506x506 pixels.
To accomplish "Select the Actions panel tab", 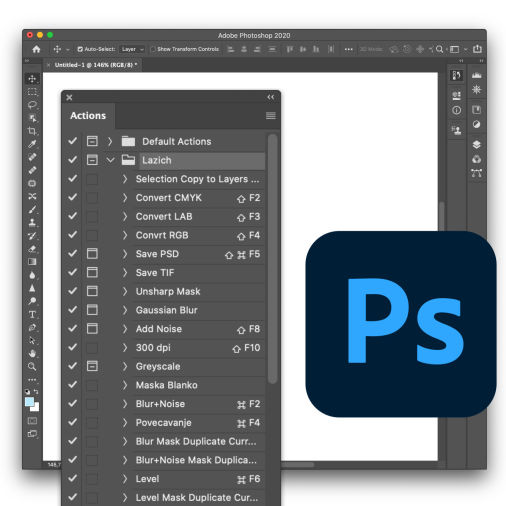I will pos(88,116).
